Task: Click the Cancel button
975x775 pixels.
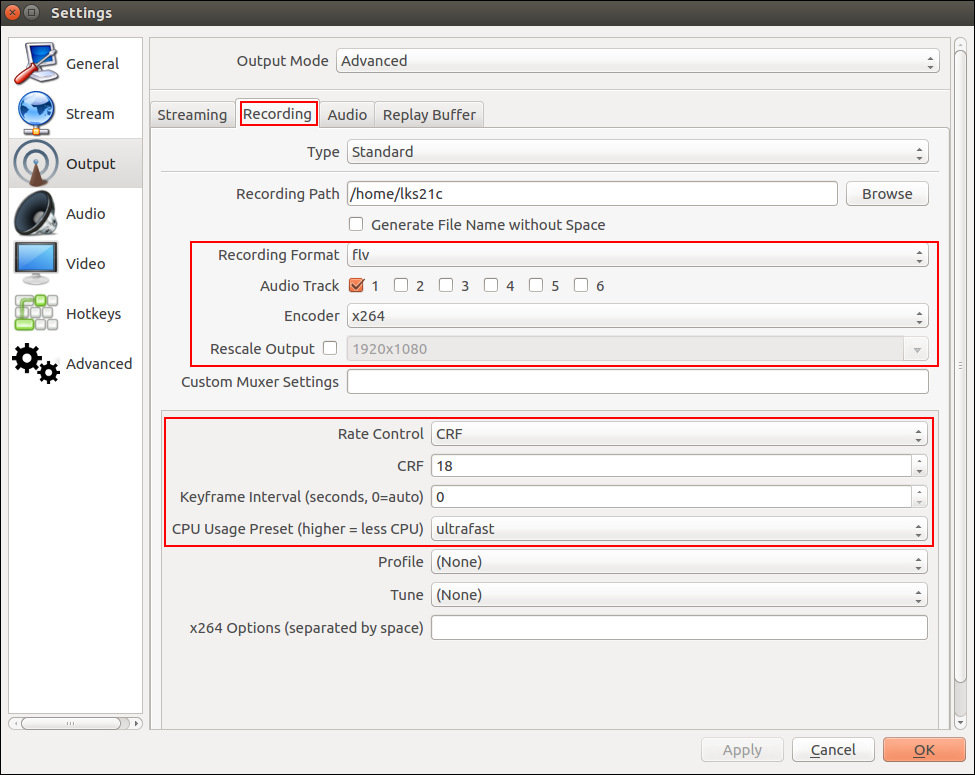Action: [x=833, y=750]
